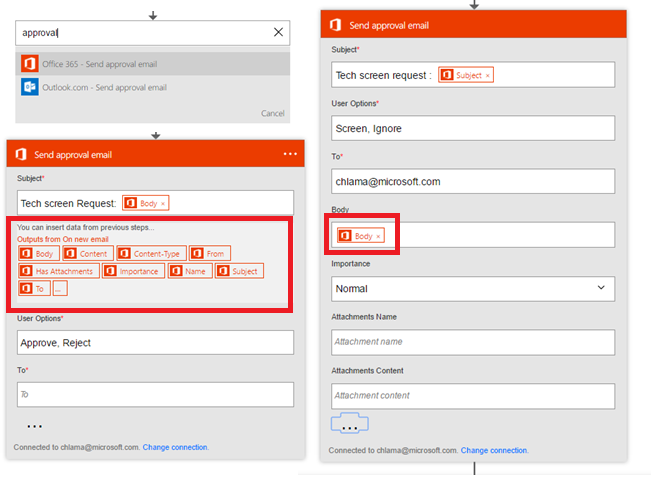Viewport: 651px width, 478px height.
Task: Expand the Importance dropdown set to Normal
Action: point(473,289)
